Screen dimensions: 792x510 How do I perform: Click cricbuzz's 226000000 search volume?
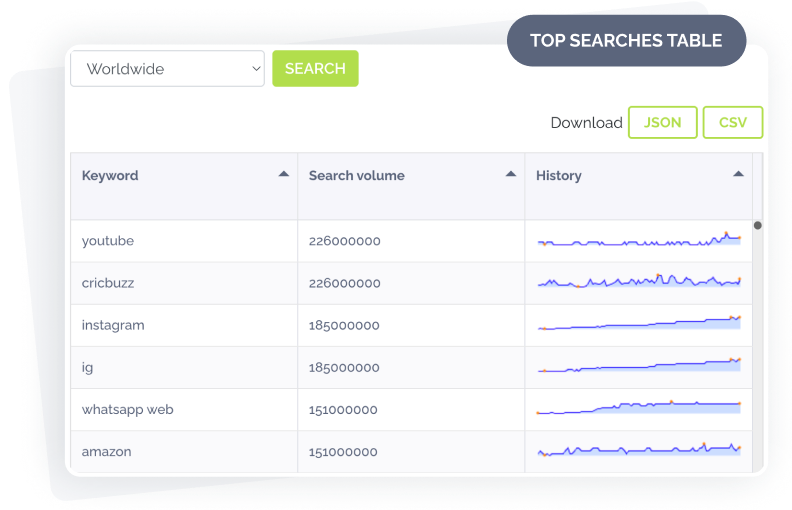coord(344,283)
